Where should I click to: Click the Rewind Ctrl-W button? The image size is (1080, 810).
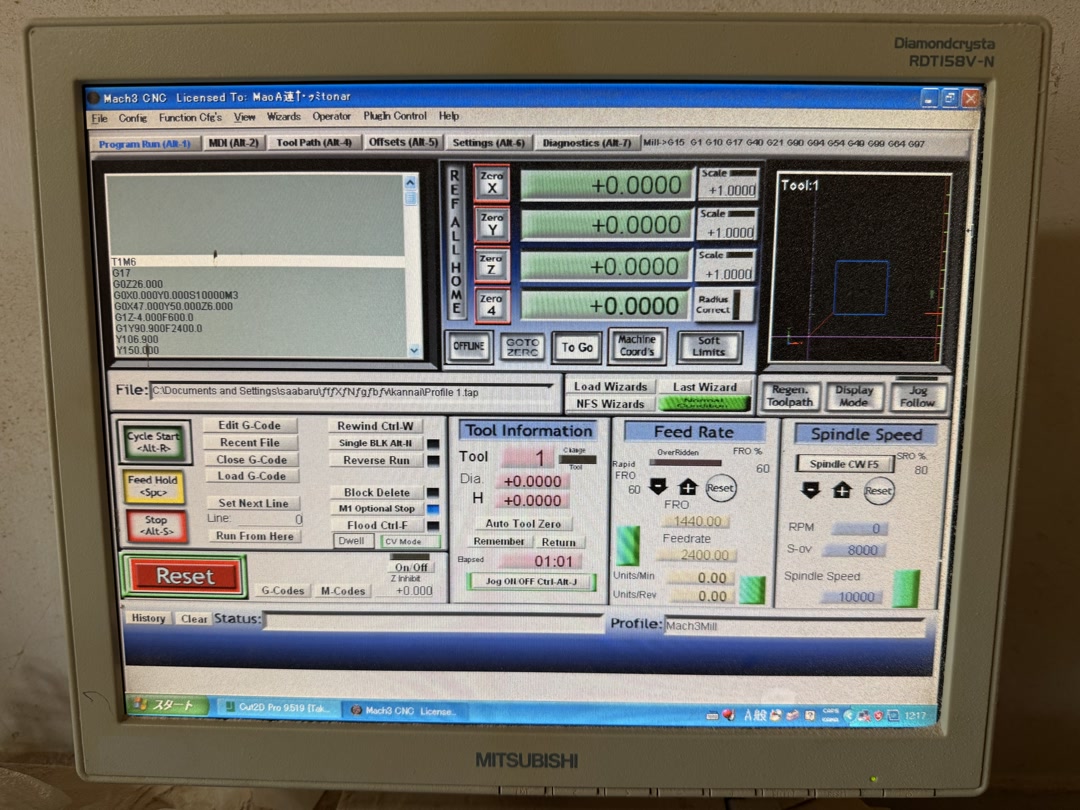[x=375, y=426]
